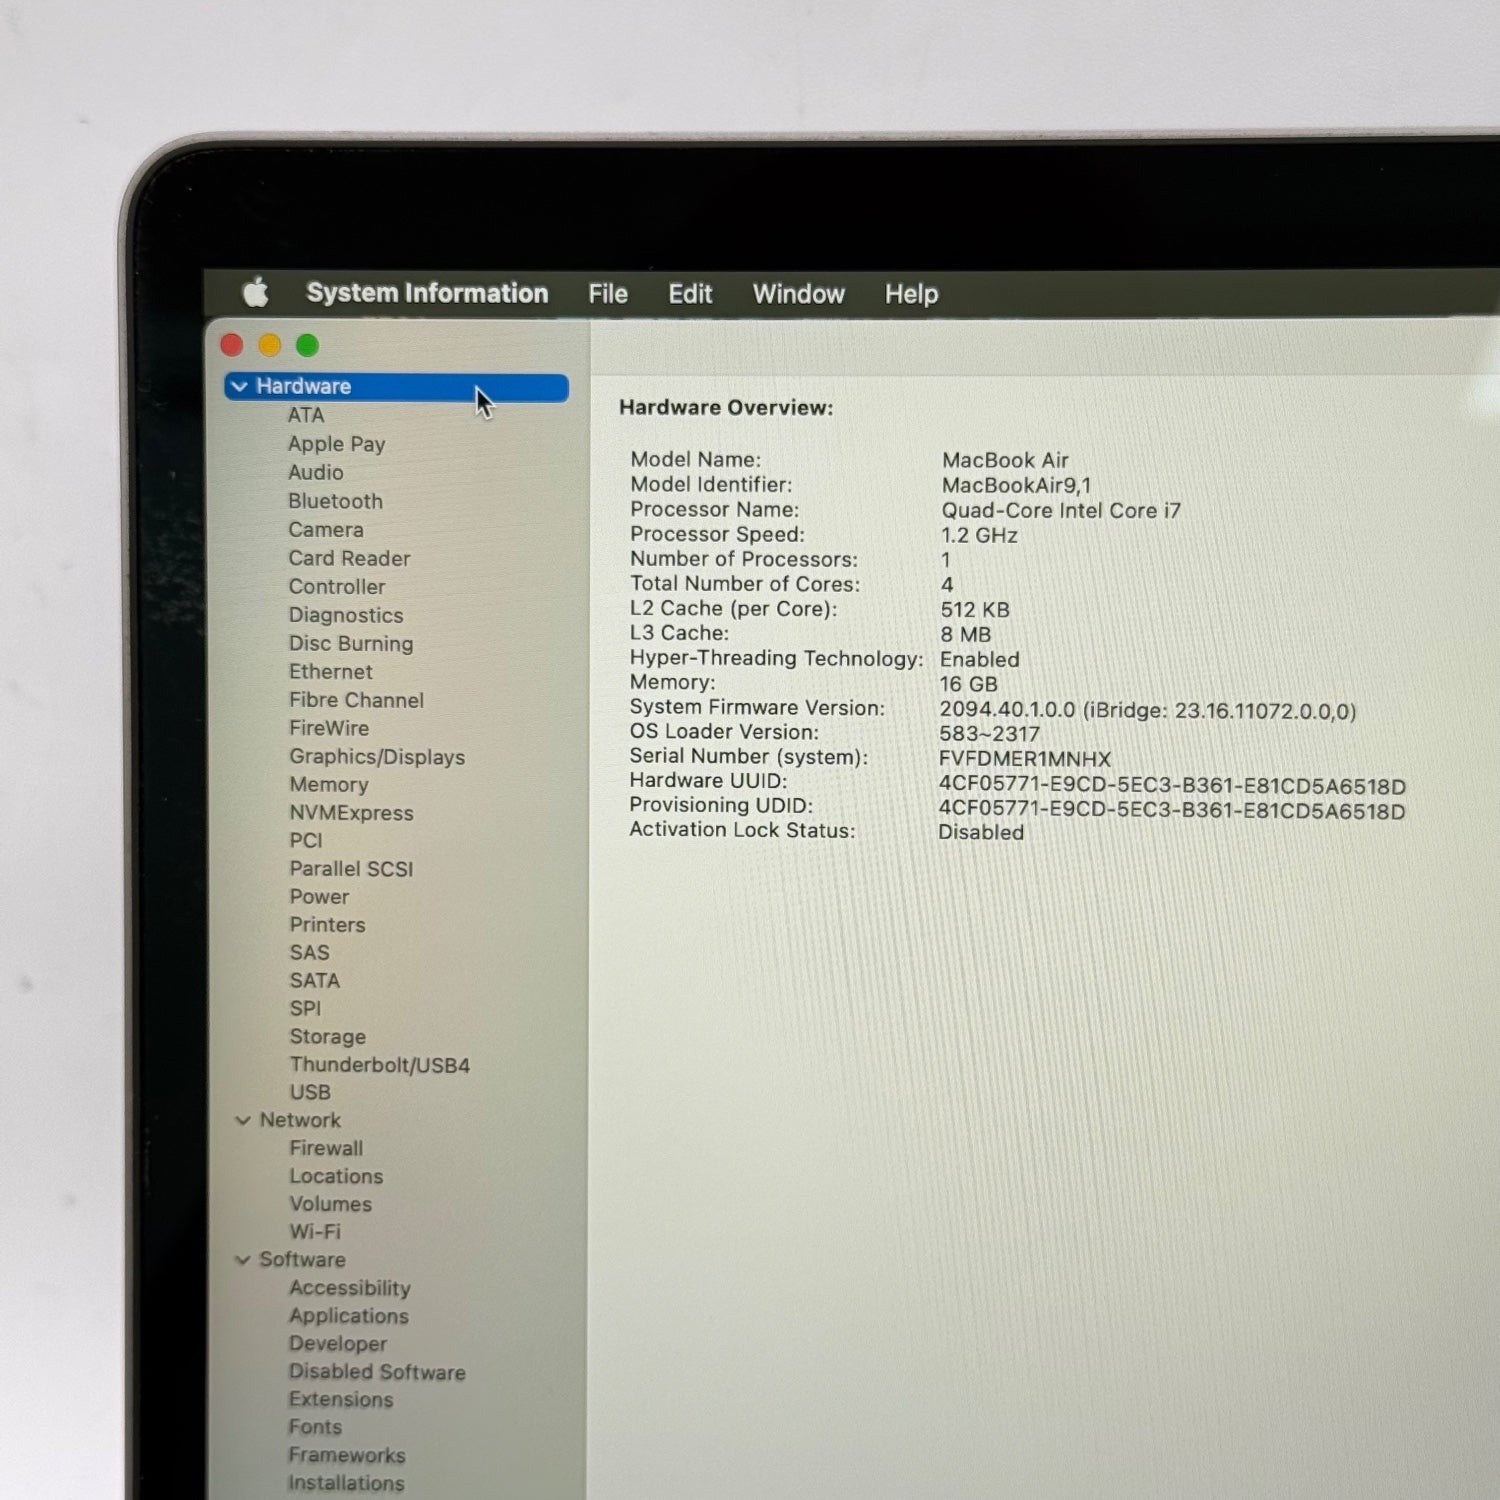The height and width of the screenshot is (1500, 1500).
Task: Click the green full-screen window button
Action: (308, 346)
